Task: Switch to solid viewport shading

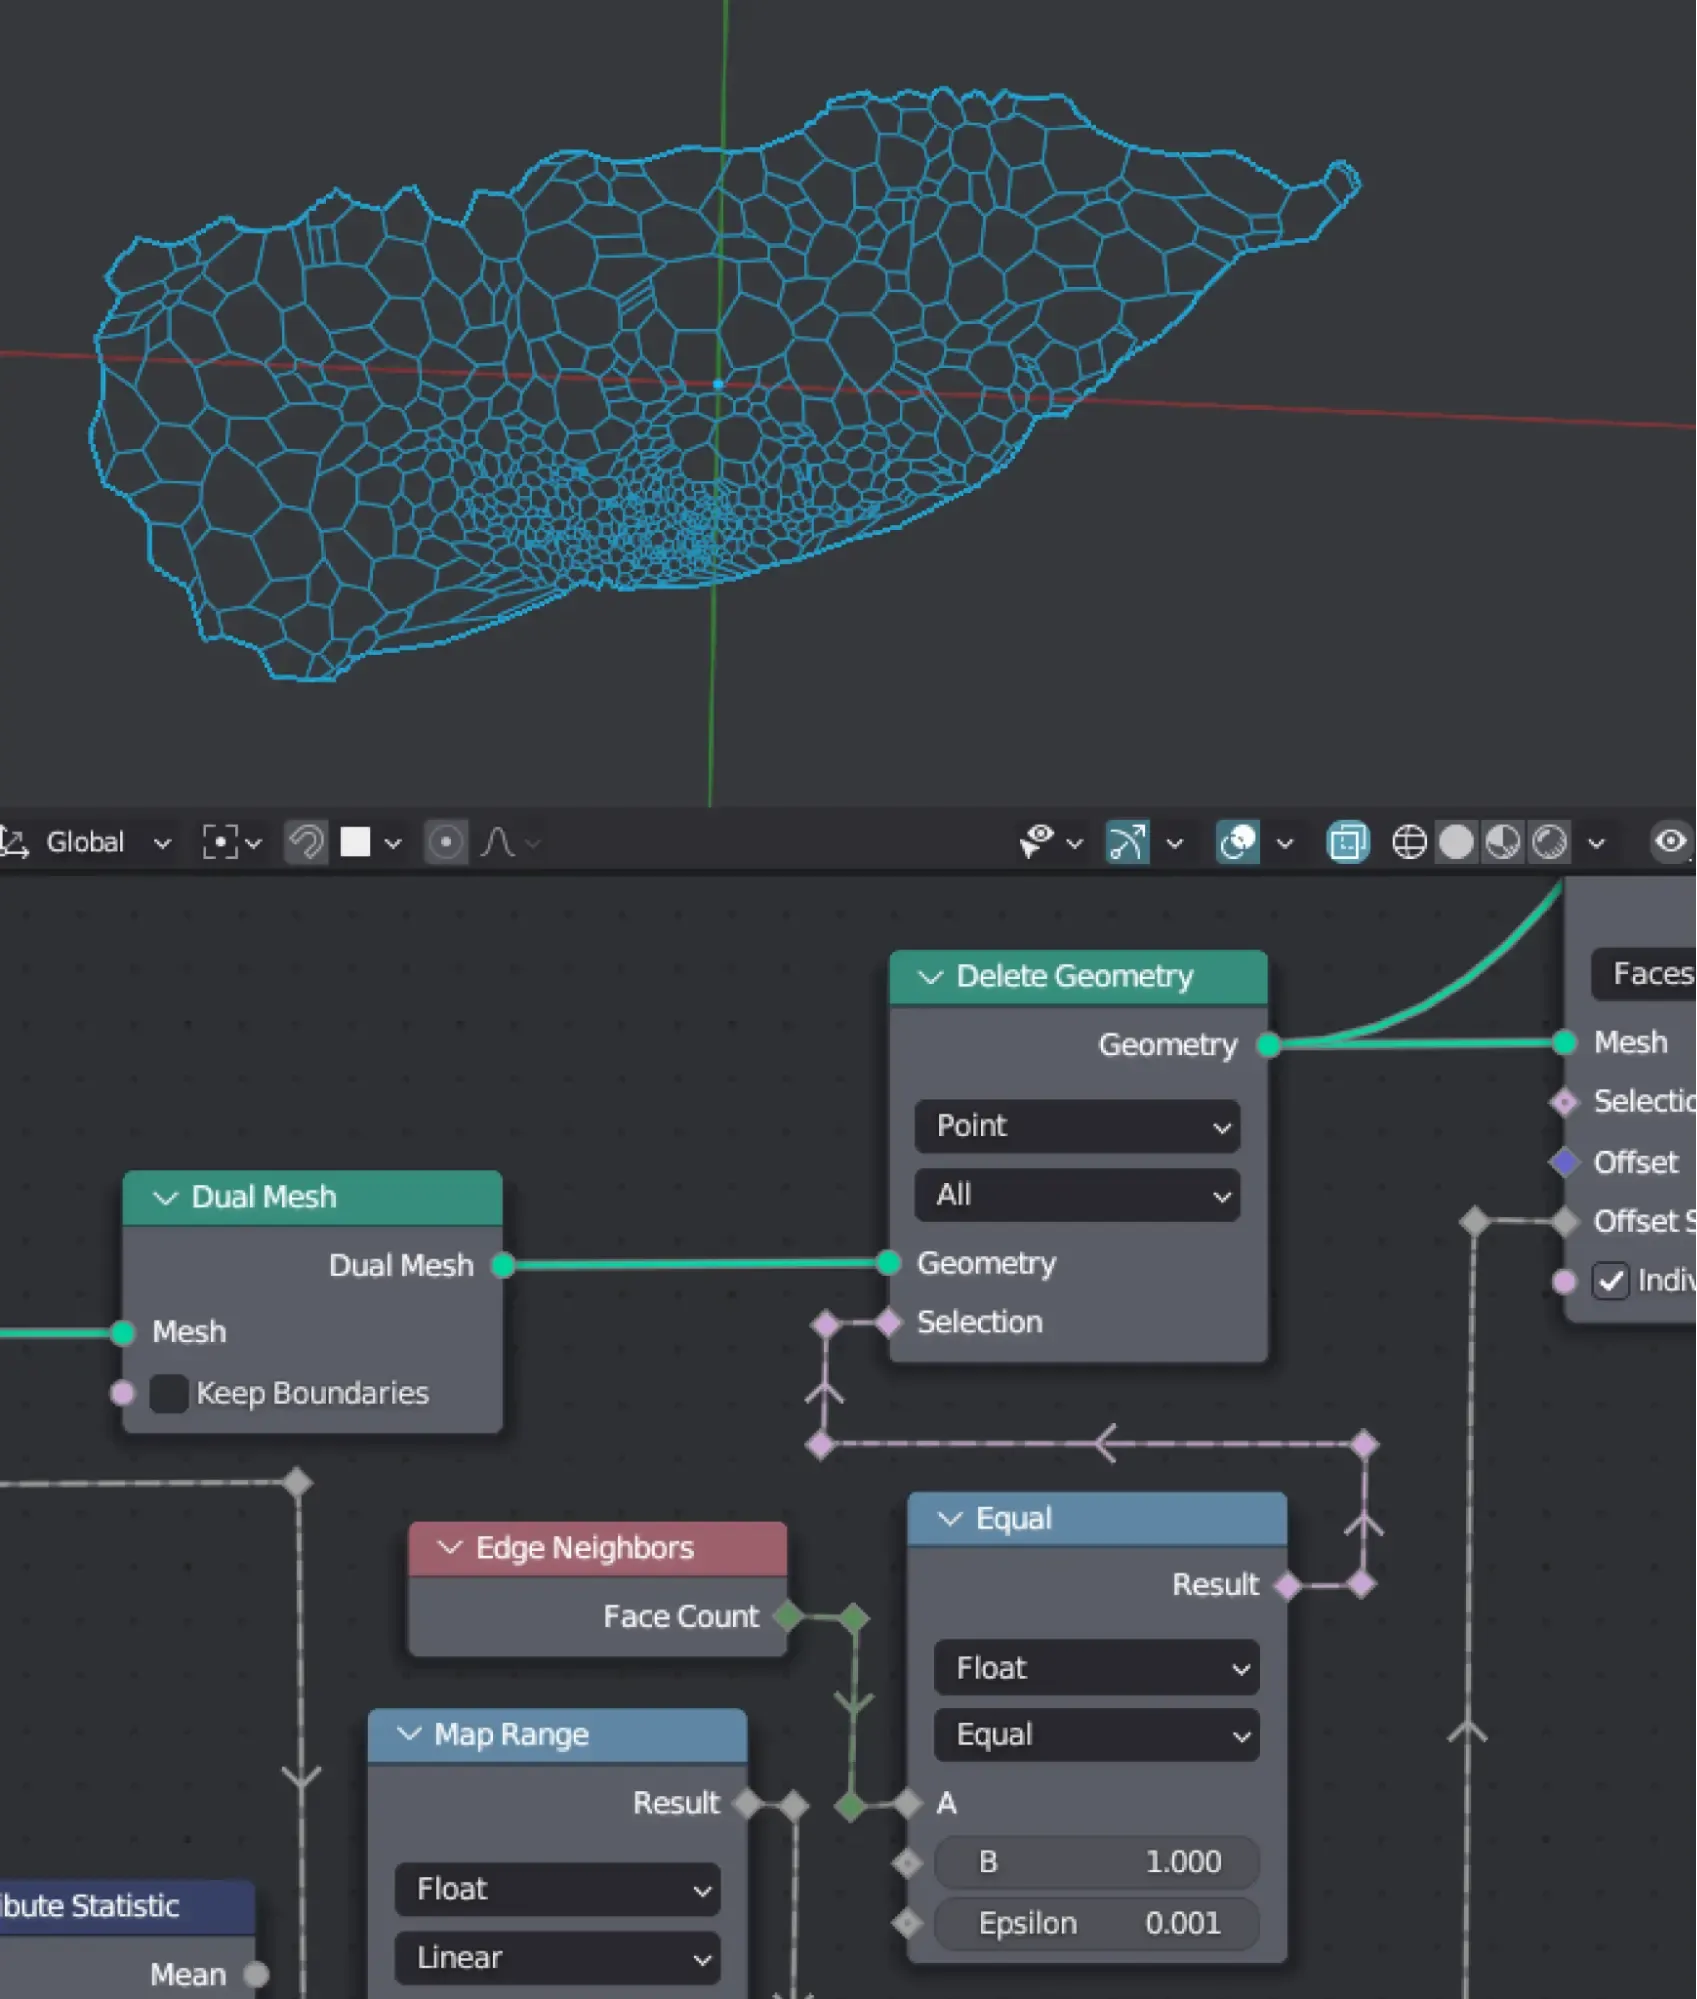Action: [1456, 842]
